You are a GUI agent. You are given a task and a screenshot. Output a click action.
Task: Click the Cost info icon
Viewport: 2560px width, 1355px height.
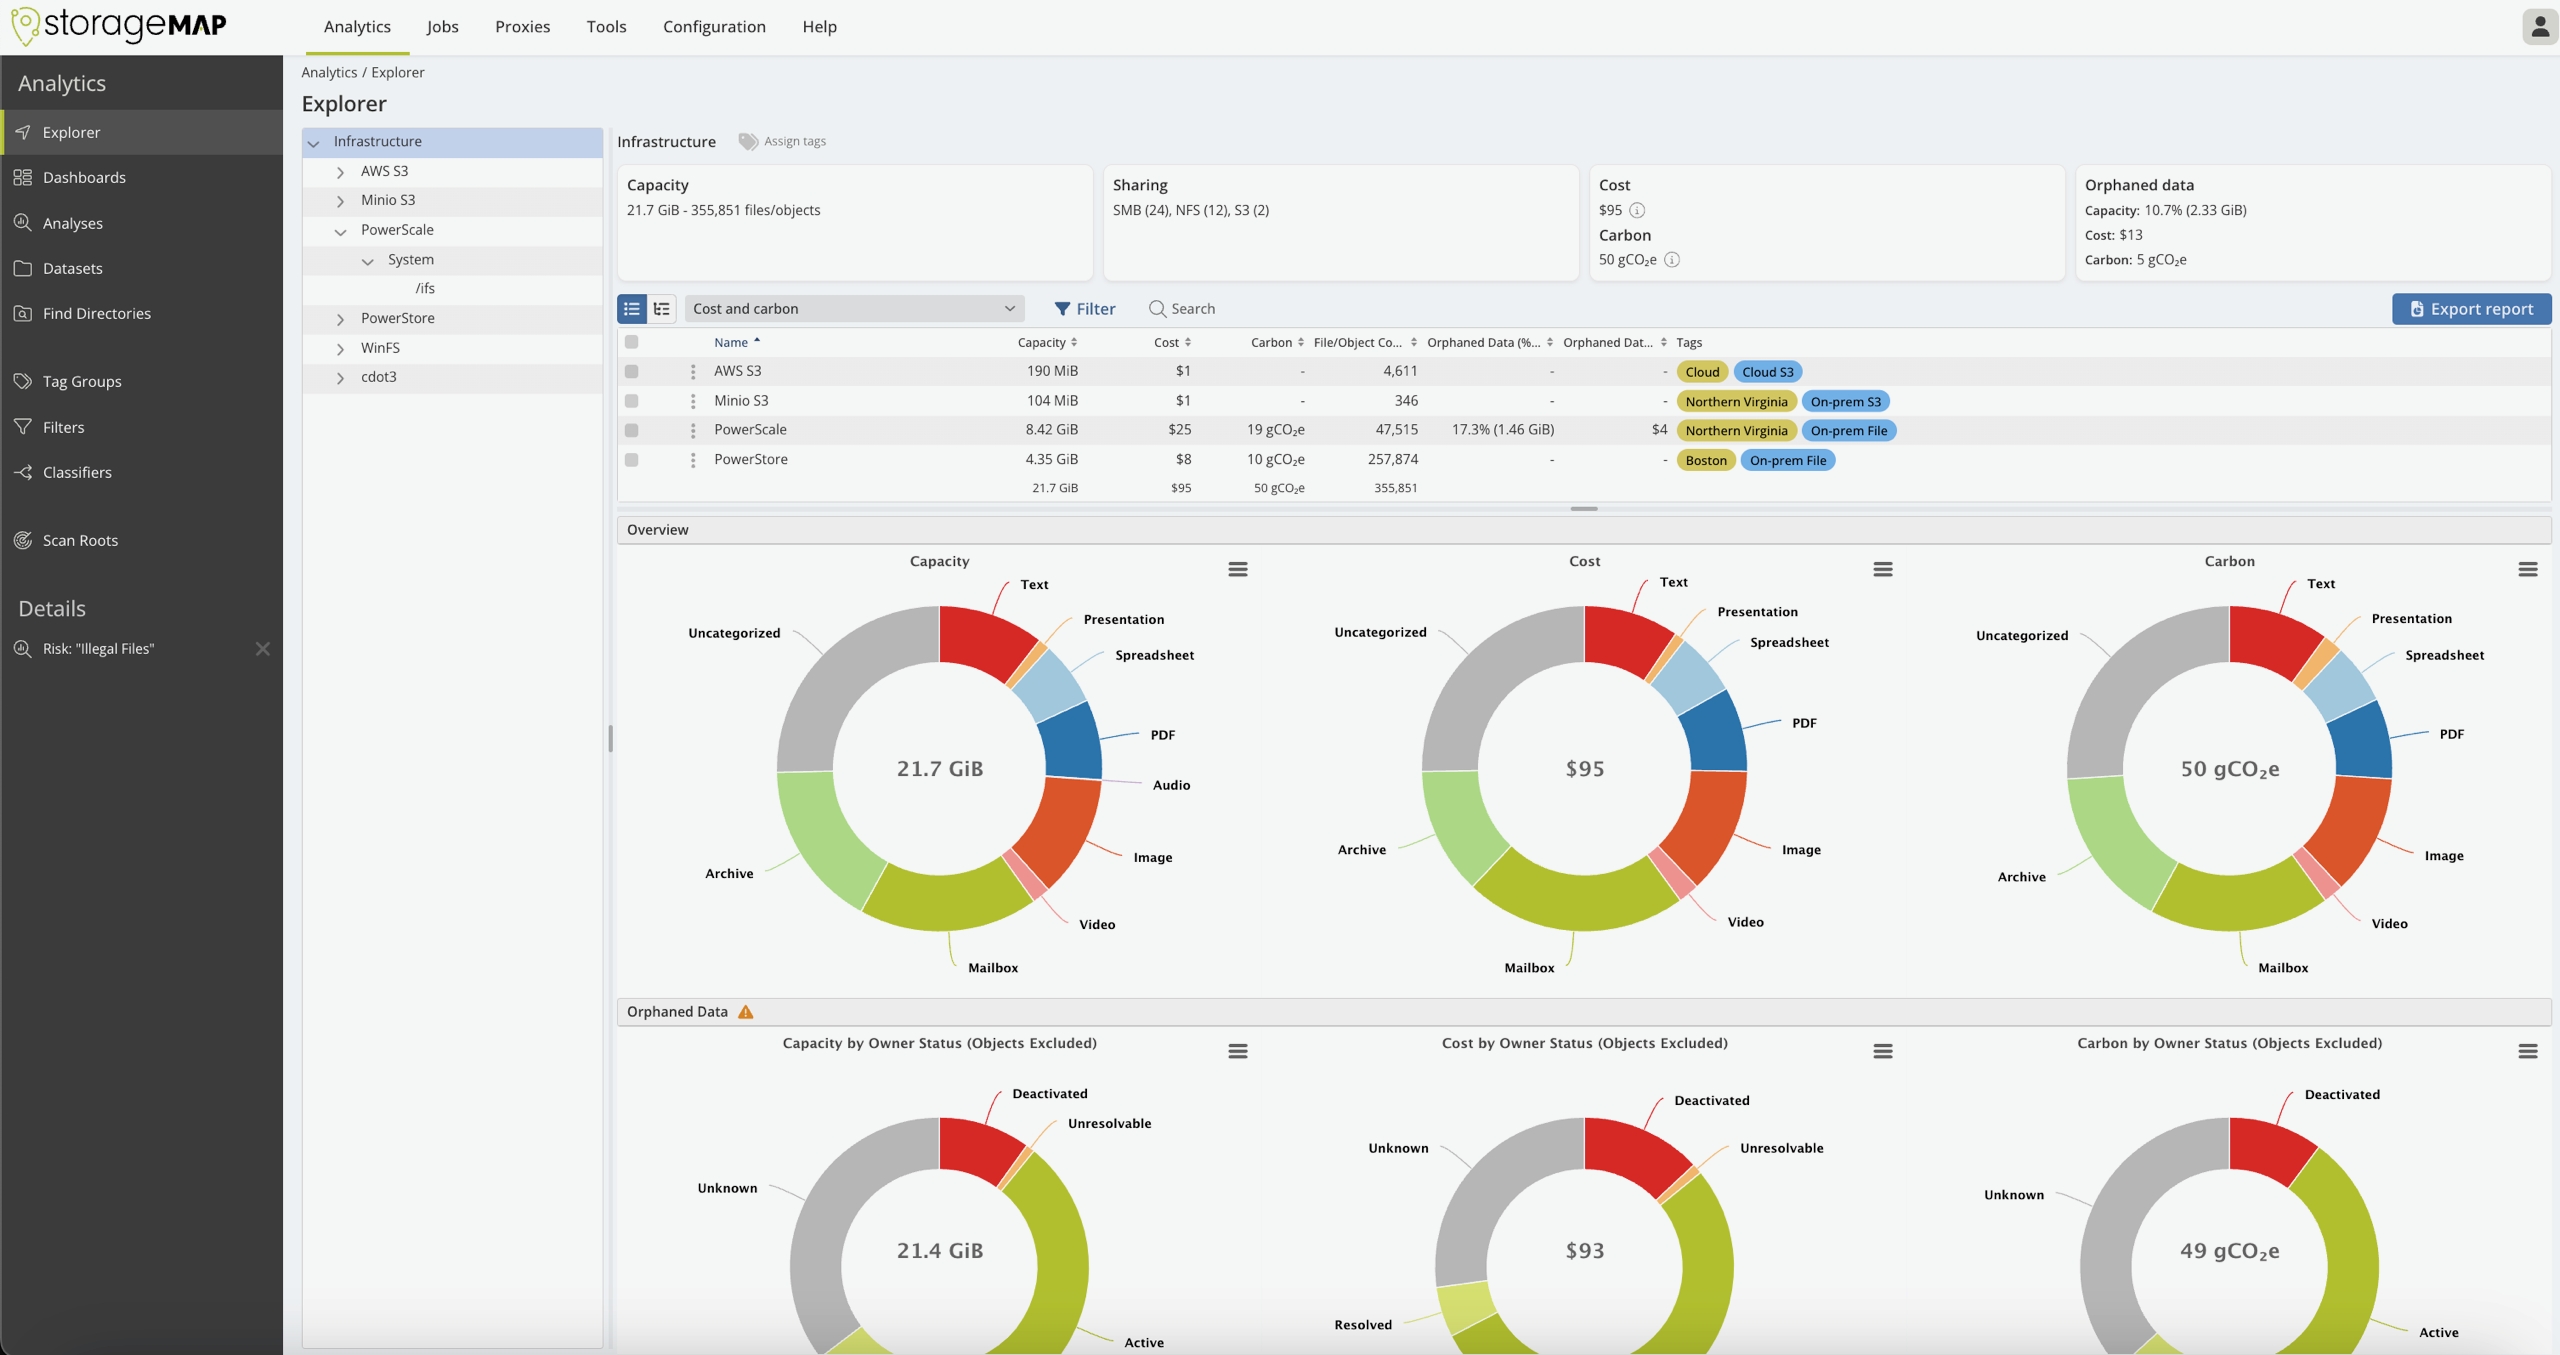1637,210
